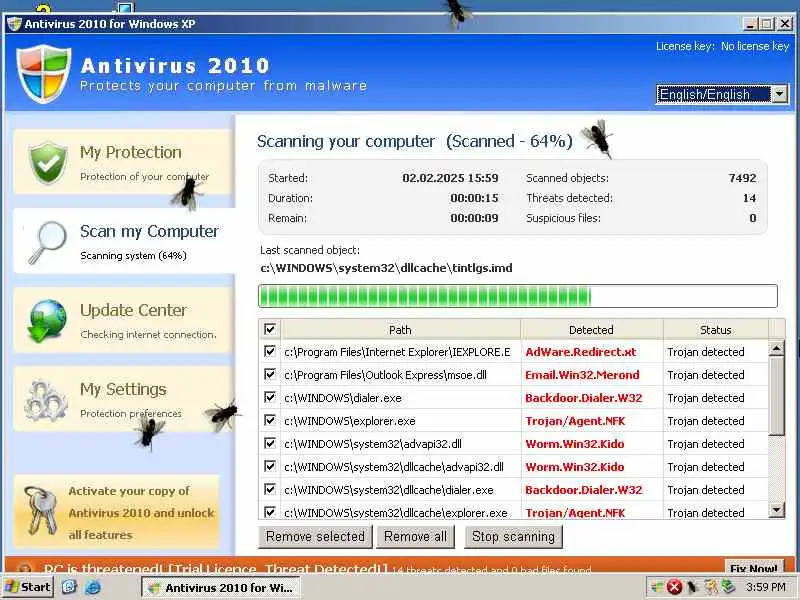
Task: Maximize the Antivirus 2010 window
Action: (766, 23)
